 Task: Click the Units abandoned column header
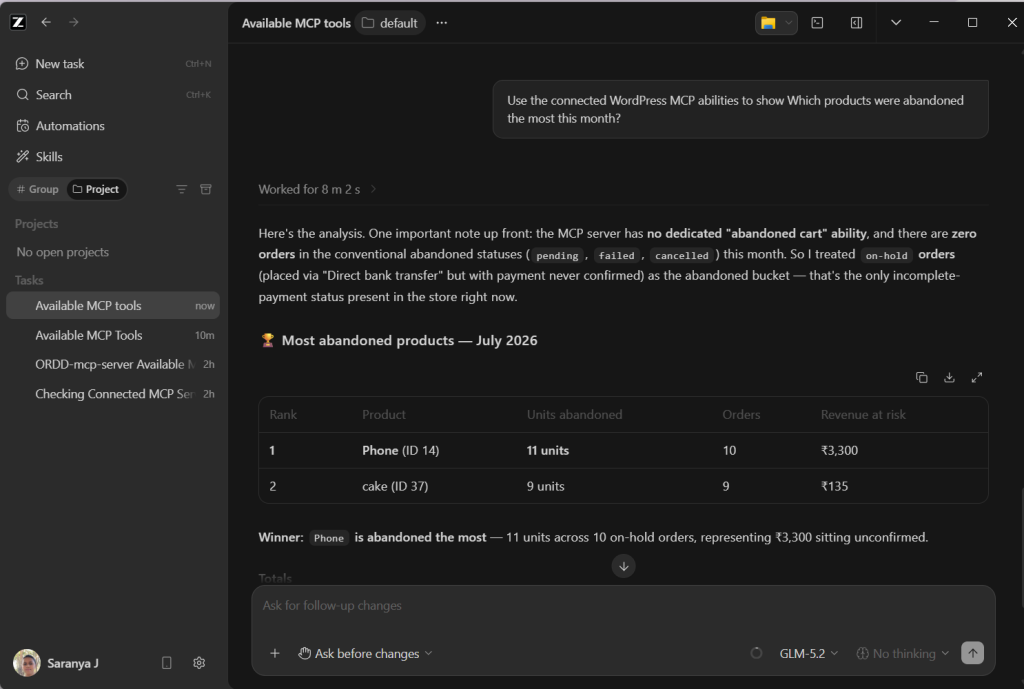[575, 415]
